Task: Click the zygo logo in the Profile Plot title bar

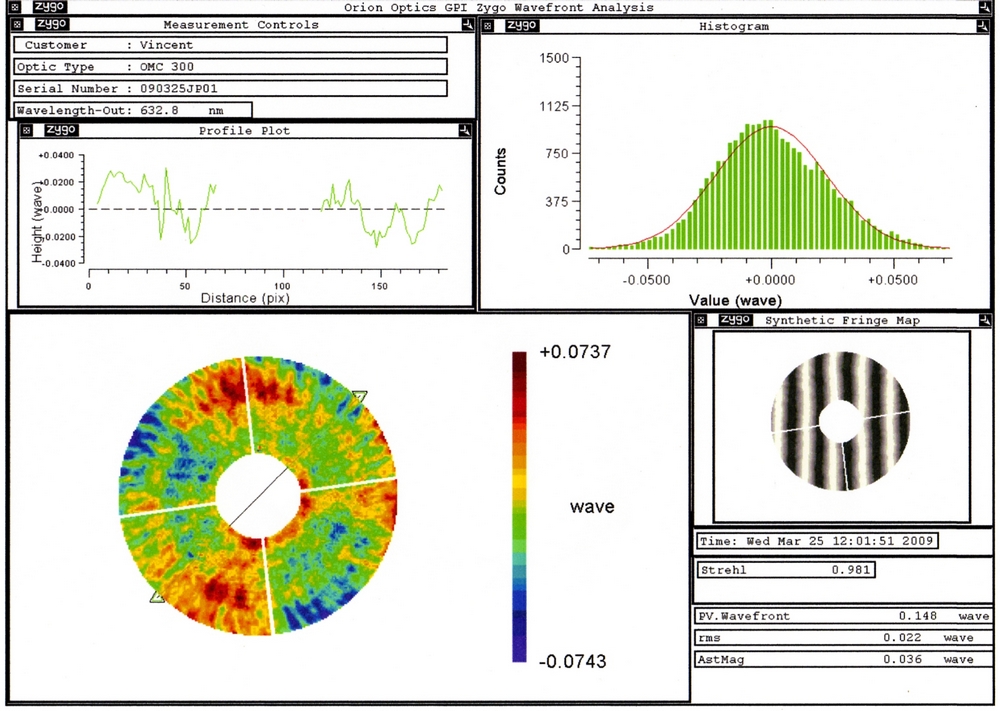Action: [x=61, y=130]
